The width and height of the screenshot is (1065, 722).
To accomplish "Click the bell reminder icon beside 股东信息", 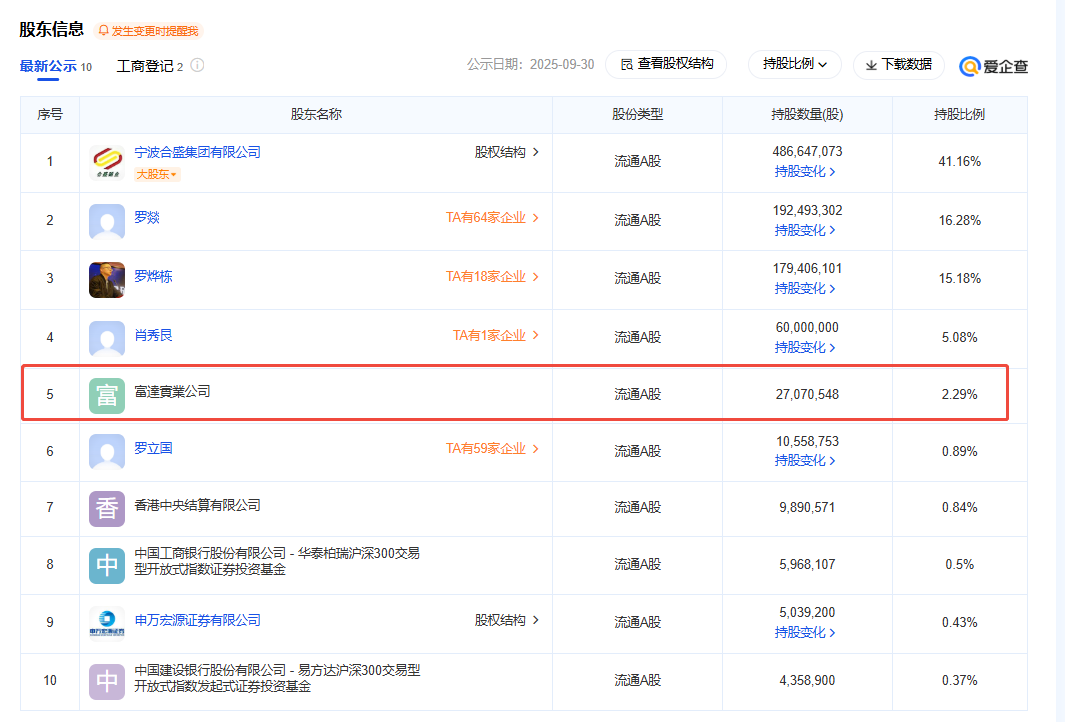I will (103, 30).
